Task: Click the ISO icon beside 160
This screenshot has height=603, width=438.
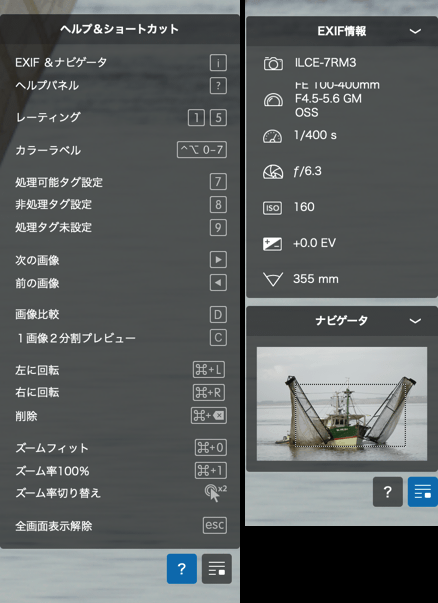Action: tap(272, 208)
